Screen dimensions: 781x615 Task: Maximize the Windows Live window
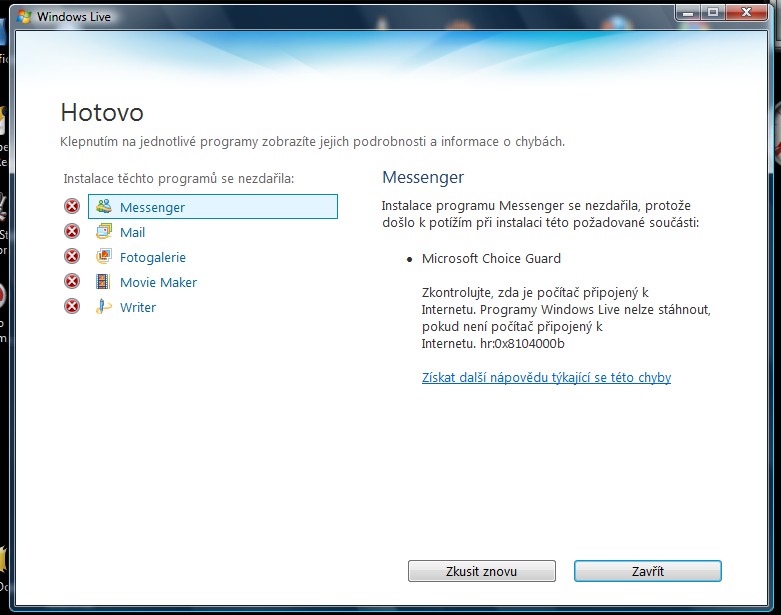(713, 12)
